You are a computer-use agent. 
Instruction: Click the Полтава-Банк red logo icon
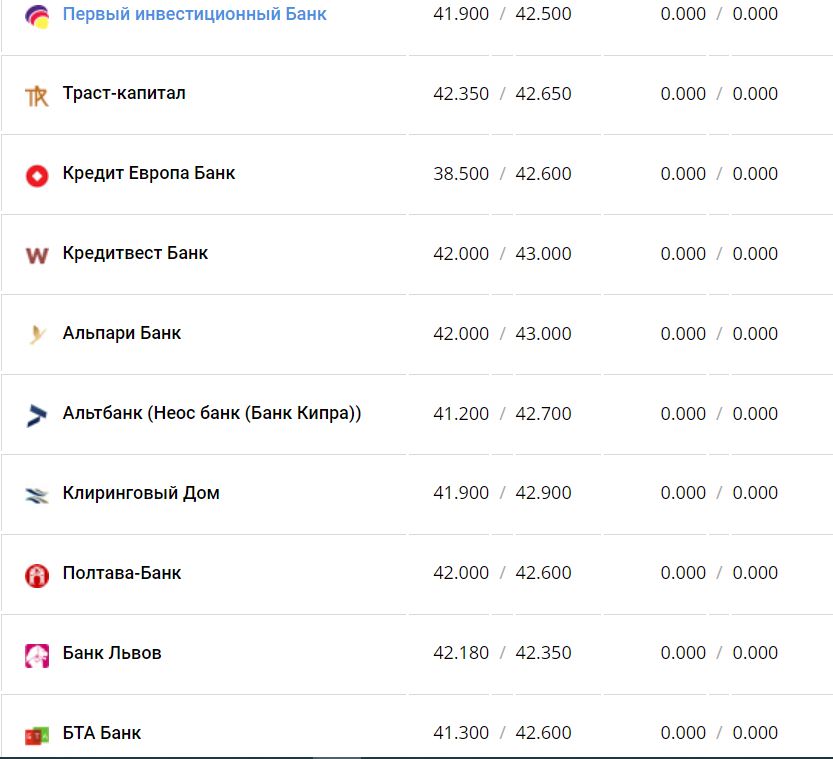(x=37, y=575)
